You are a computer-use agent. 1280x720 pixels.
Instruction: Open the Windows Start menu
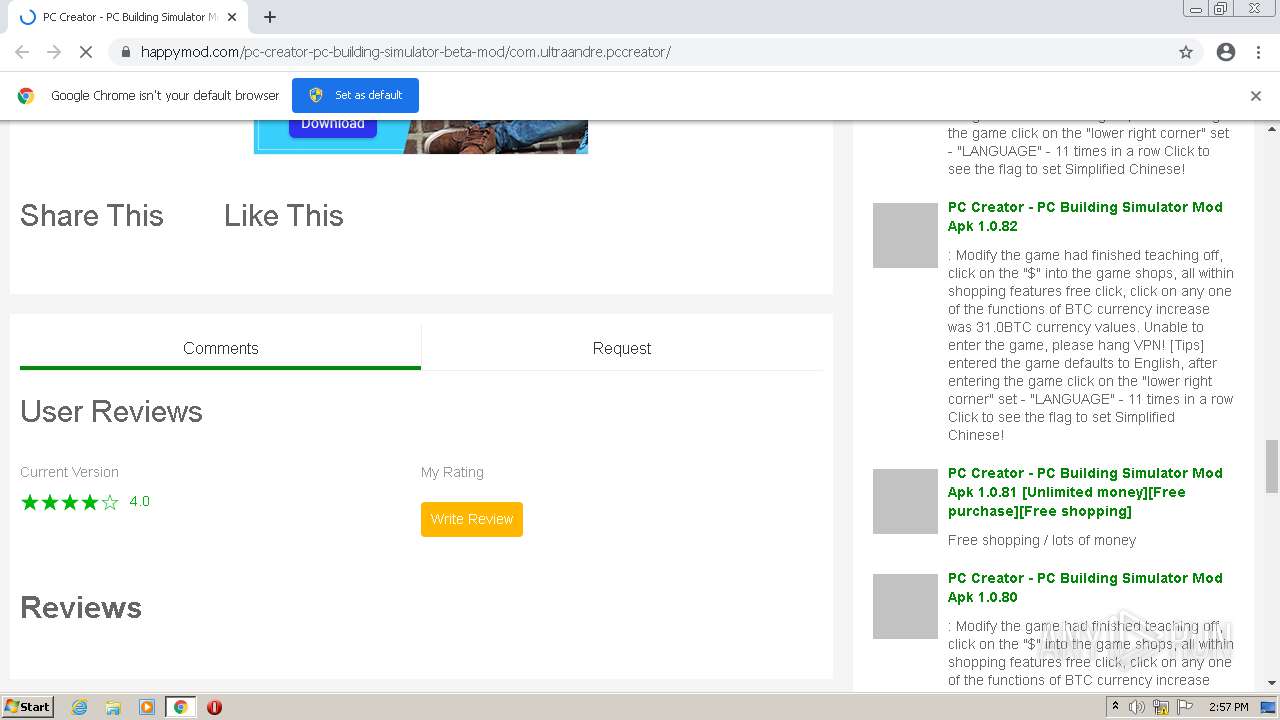[28, 706]
